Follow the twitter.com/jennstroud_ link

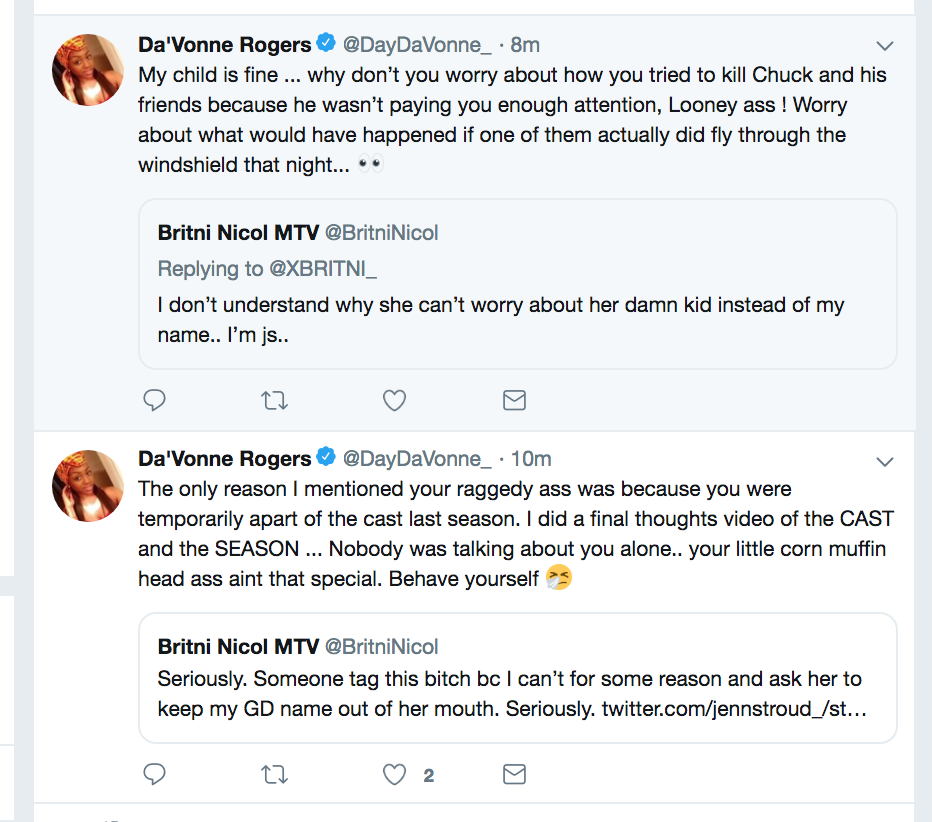click(734, 708)
